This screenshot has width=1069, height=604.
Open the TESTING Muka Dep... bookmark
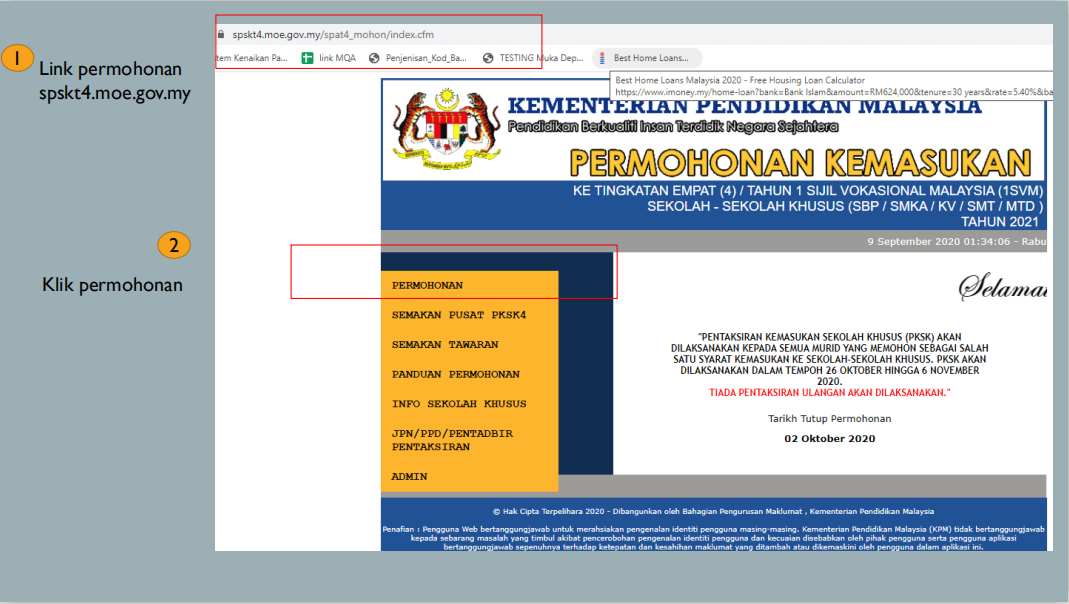(x=533, y=58)
